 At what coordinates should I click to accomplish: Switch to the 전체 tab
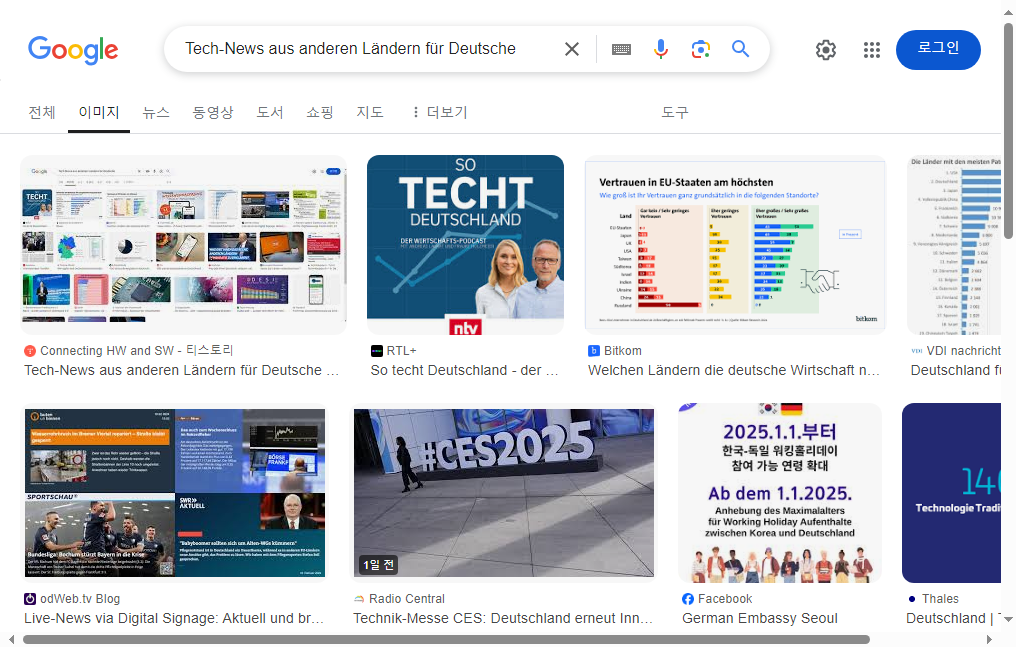click(41, 112)
